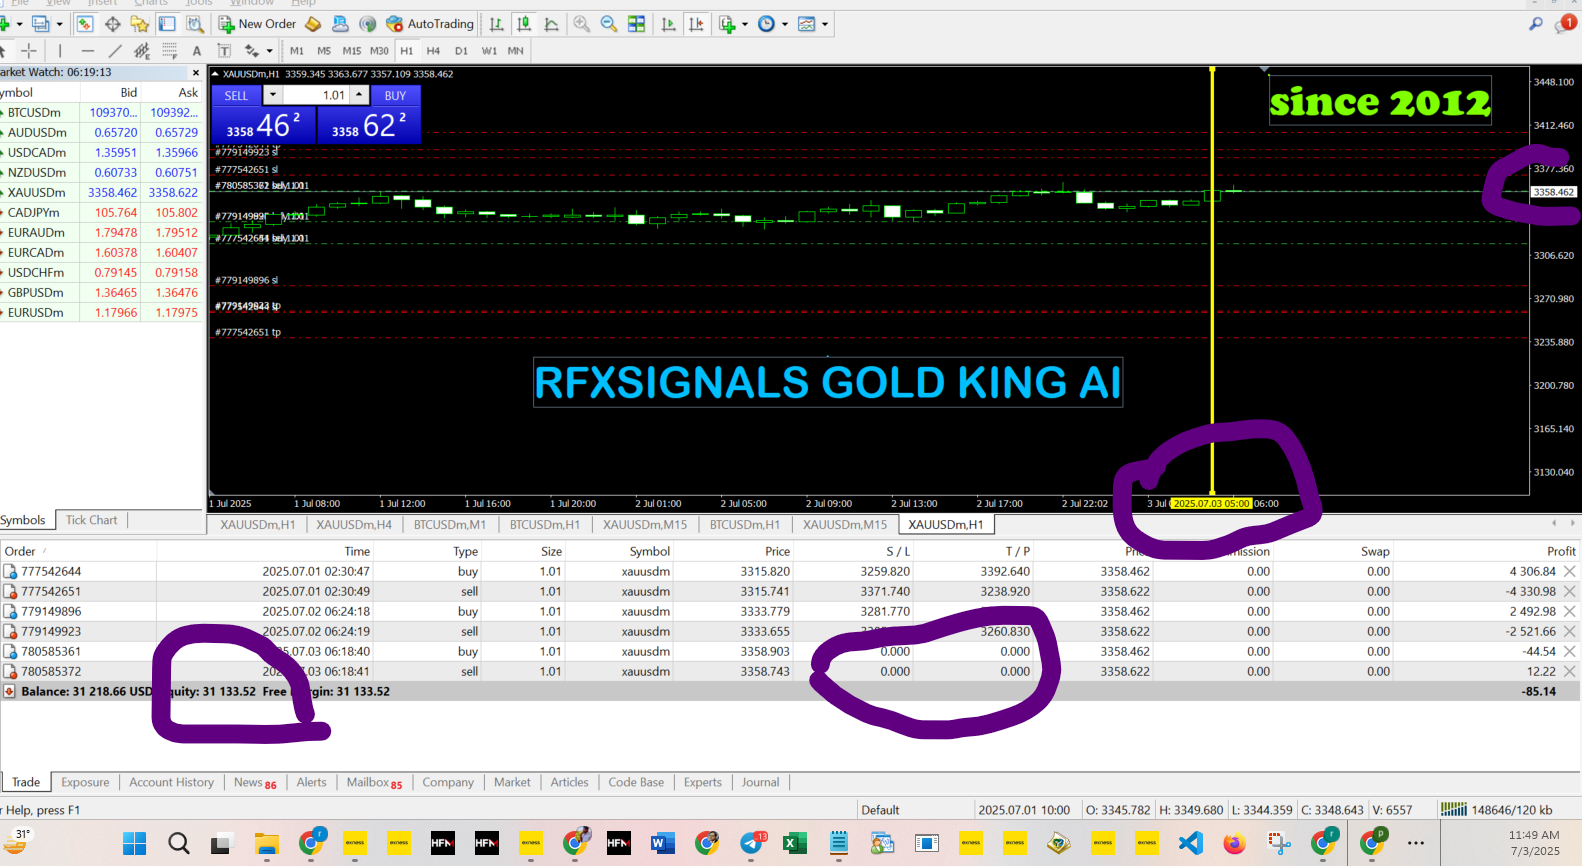This screenshot has height=866, width=1582.
Task: Toggle the AutoTrading button
Action: point(430,24)
